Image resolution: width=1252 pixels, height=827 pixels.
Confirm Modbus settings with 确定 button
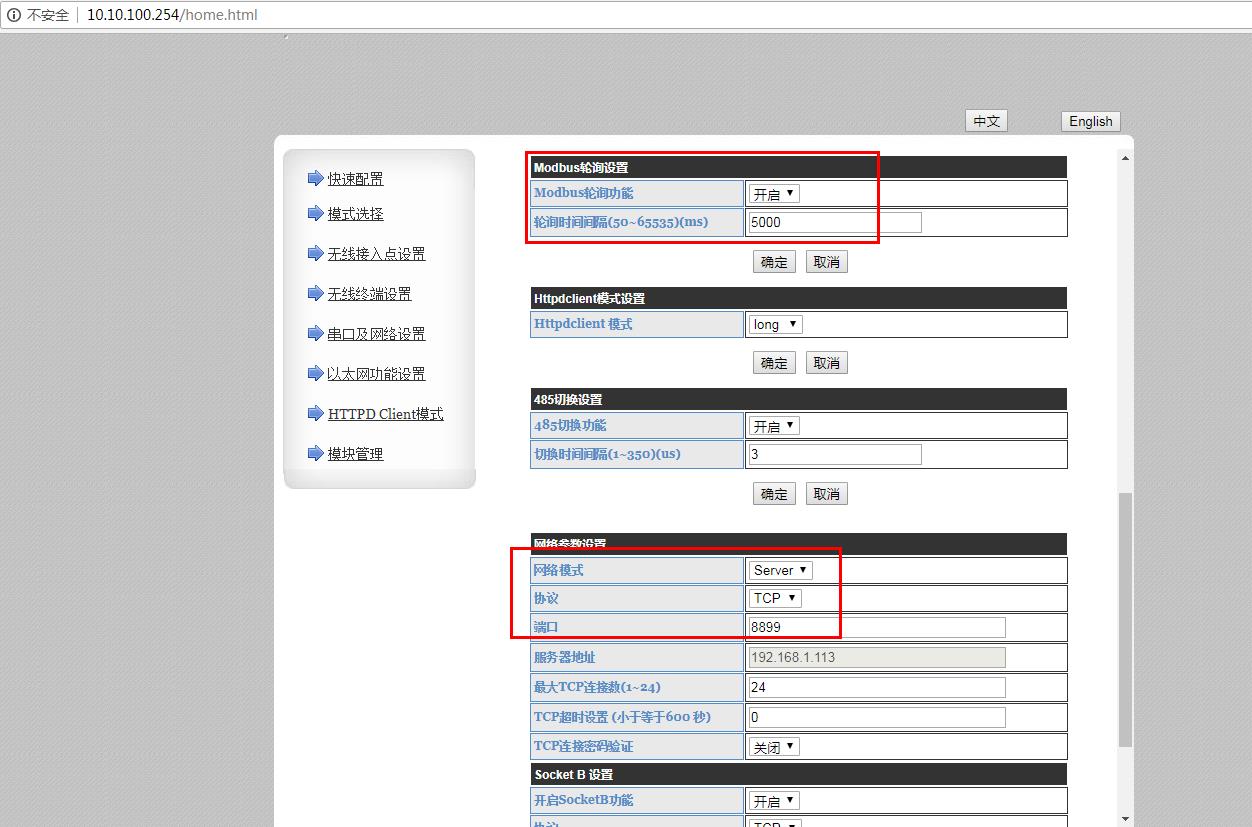click(x=774, y=262)
